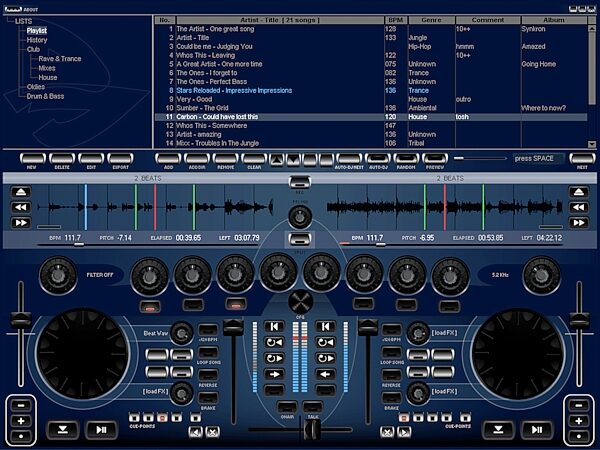Move playlist item down with down-arrow button
The height and width of the screenshot is (450, 600).
[293, 160]
